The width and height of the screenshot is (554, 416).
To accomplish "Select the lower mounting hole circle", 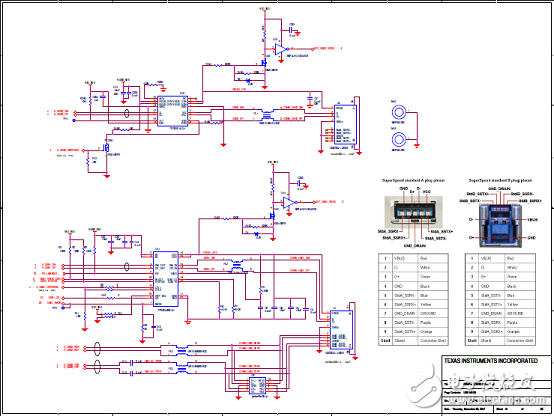I will click(399, 140).
